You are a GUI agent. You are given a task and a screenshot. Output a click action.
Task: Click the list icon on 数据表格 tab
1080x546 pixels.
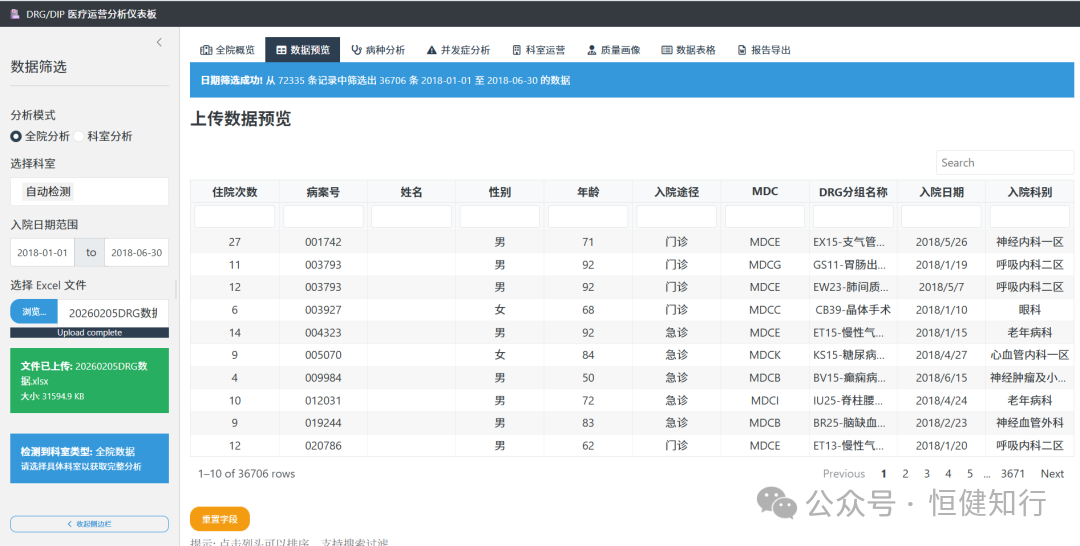pyautogui.click(x=667, y=50)
